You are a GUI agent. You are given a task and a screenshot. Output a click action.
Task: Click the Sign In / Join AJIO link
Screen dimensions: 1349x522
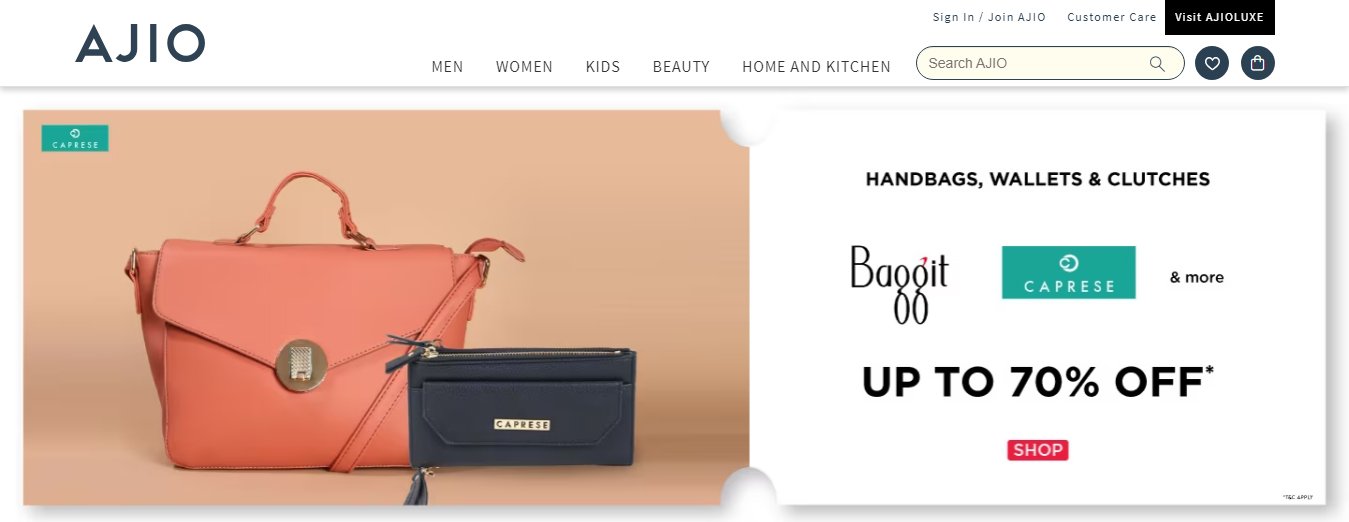[x=989, y=17]
